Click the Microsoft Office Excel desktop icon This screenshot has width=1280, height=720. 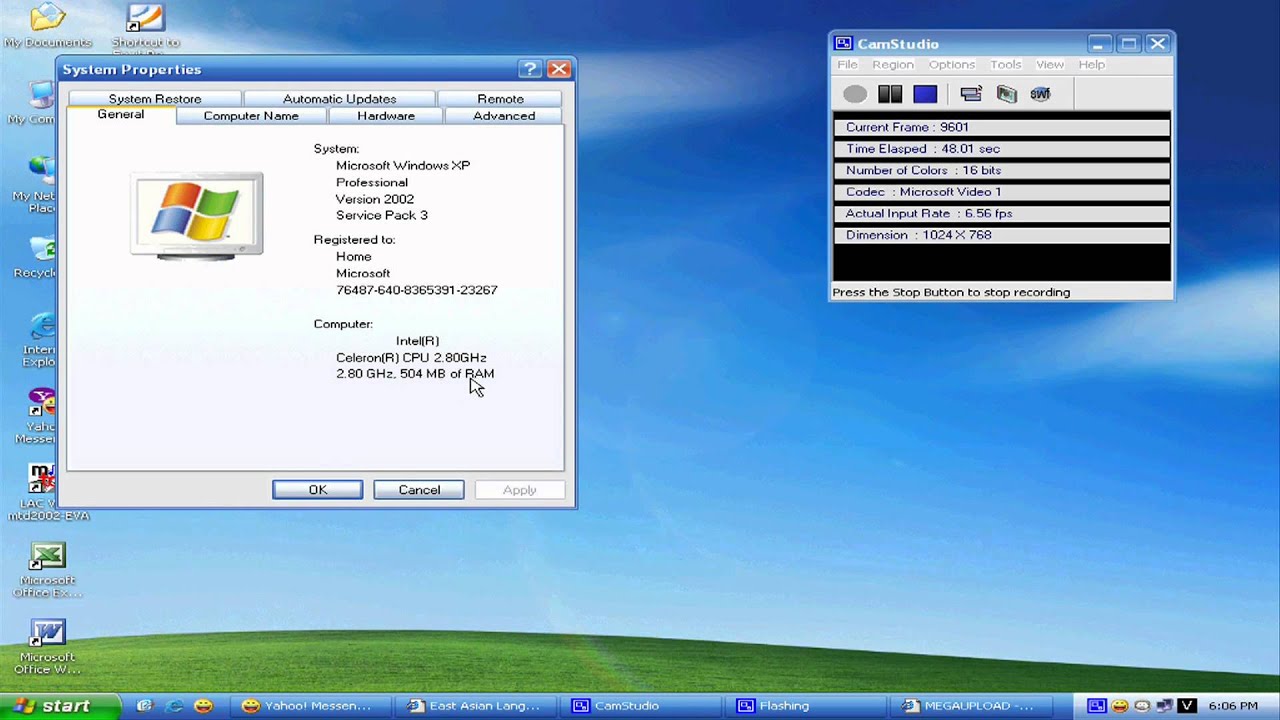[x=47, y=570]
